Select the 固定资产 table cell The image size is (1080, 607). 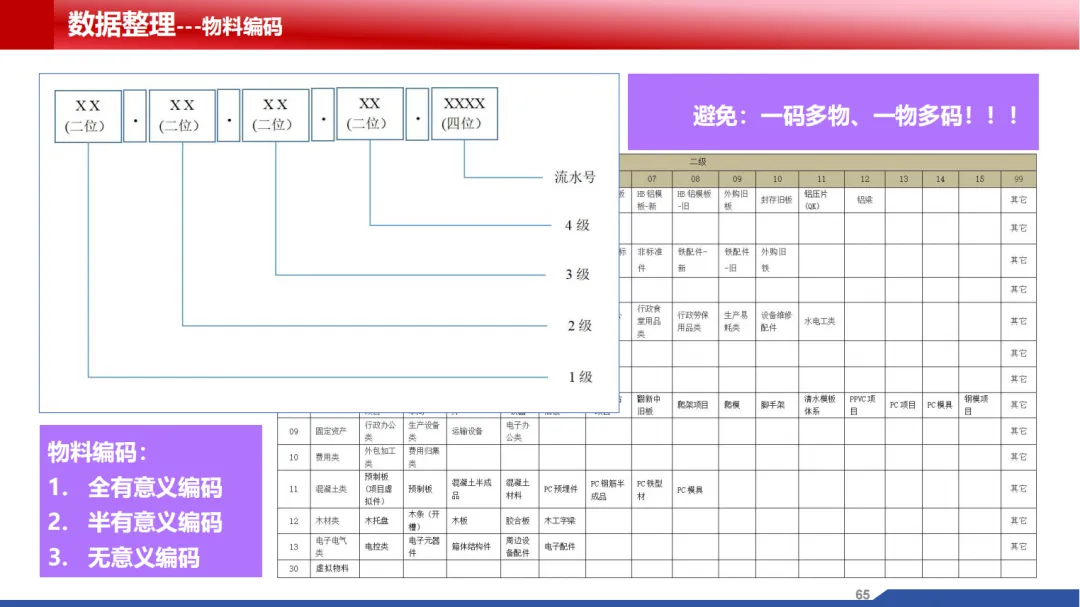click(332, 431)
